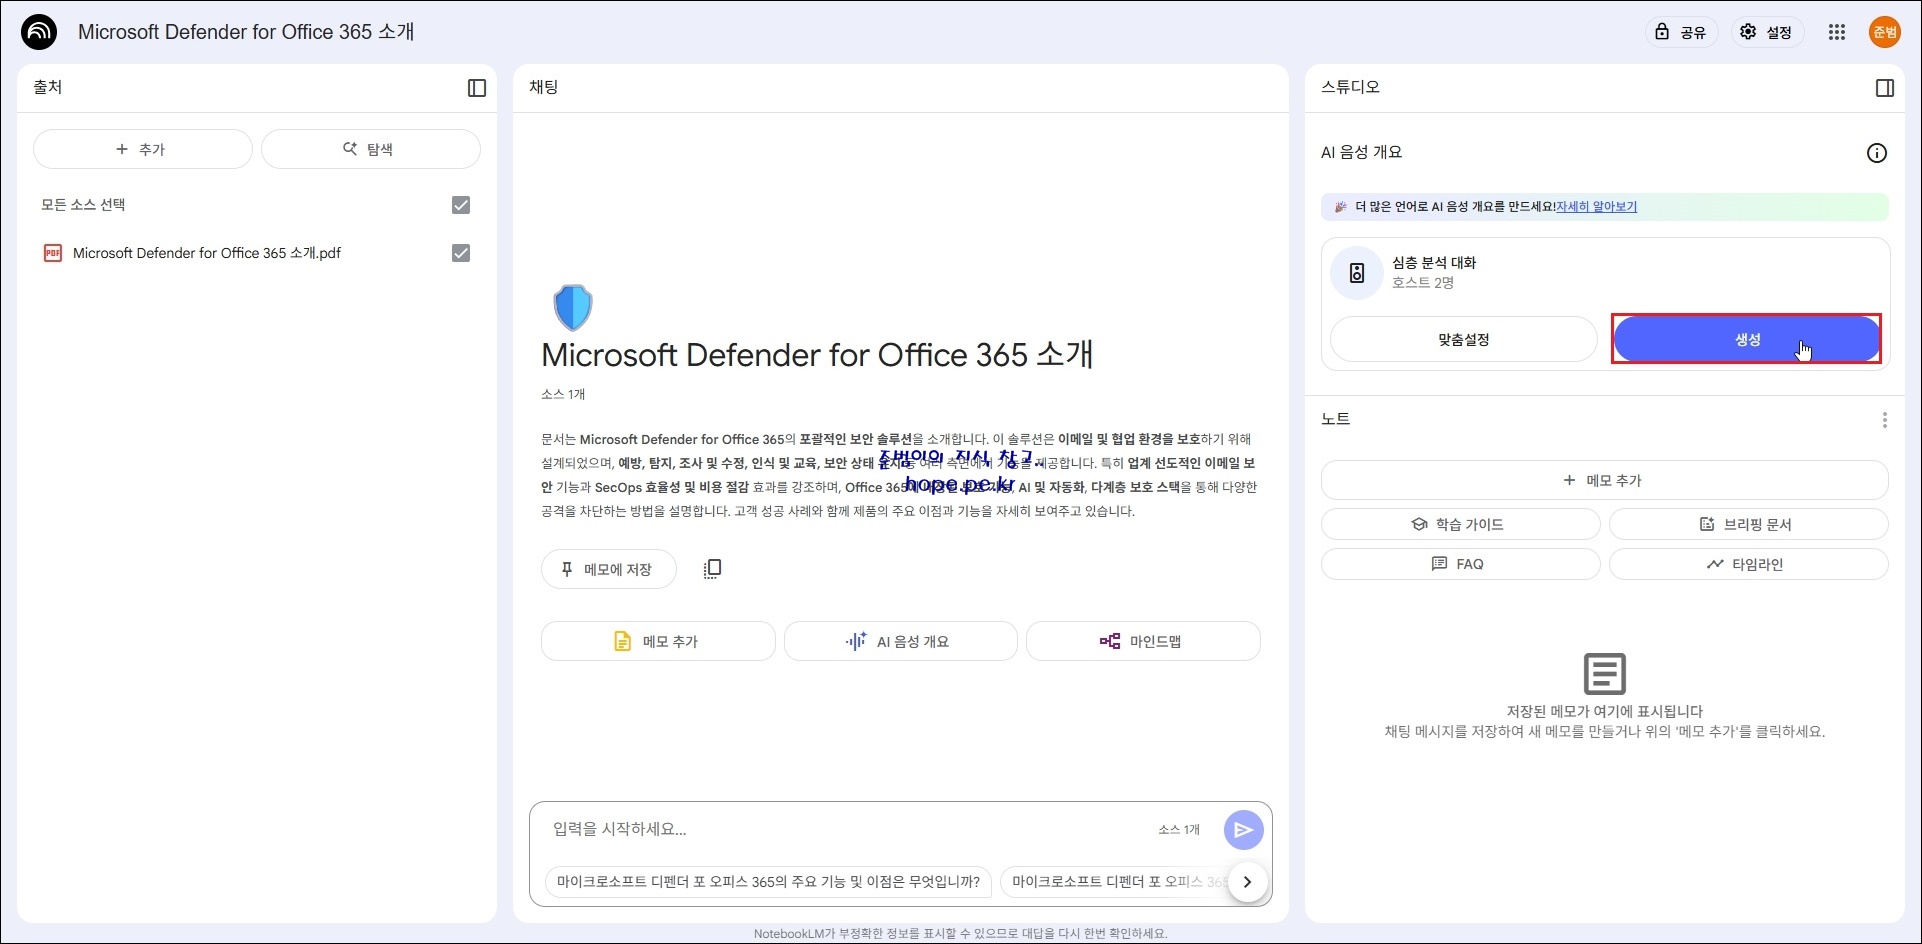Viewport: 1922px width, 944px height.
Task: Click 메모 추가 below the summary
Action: pos(658,641)
